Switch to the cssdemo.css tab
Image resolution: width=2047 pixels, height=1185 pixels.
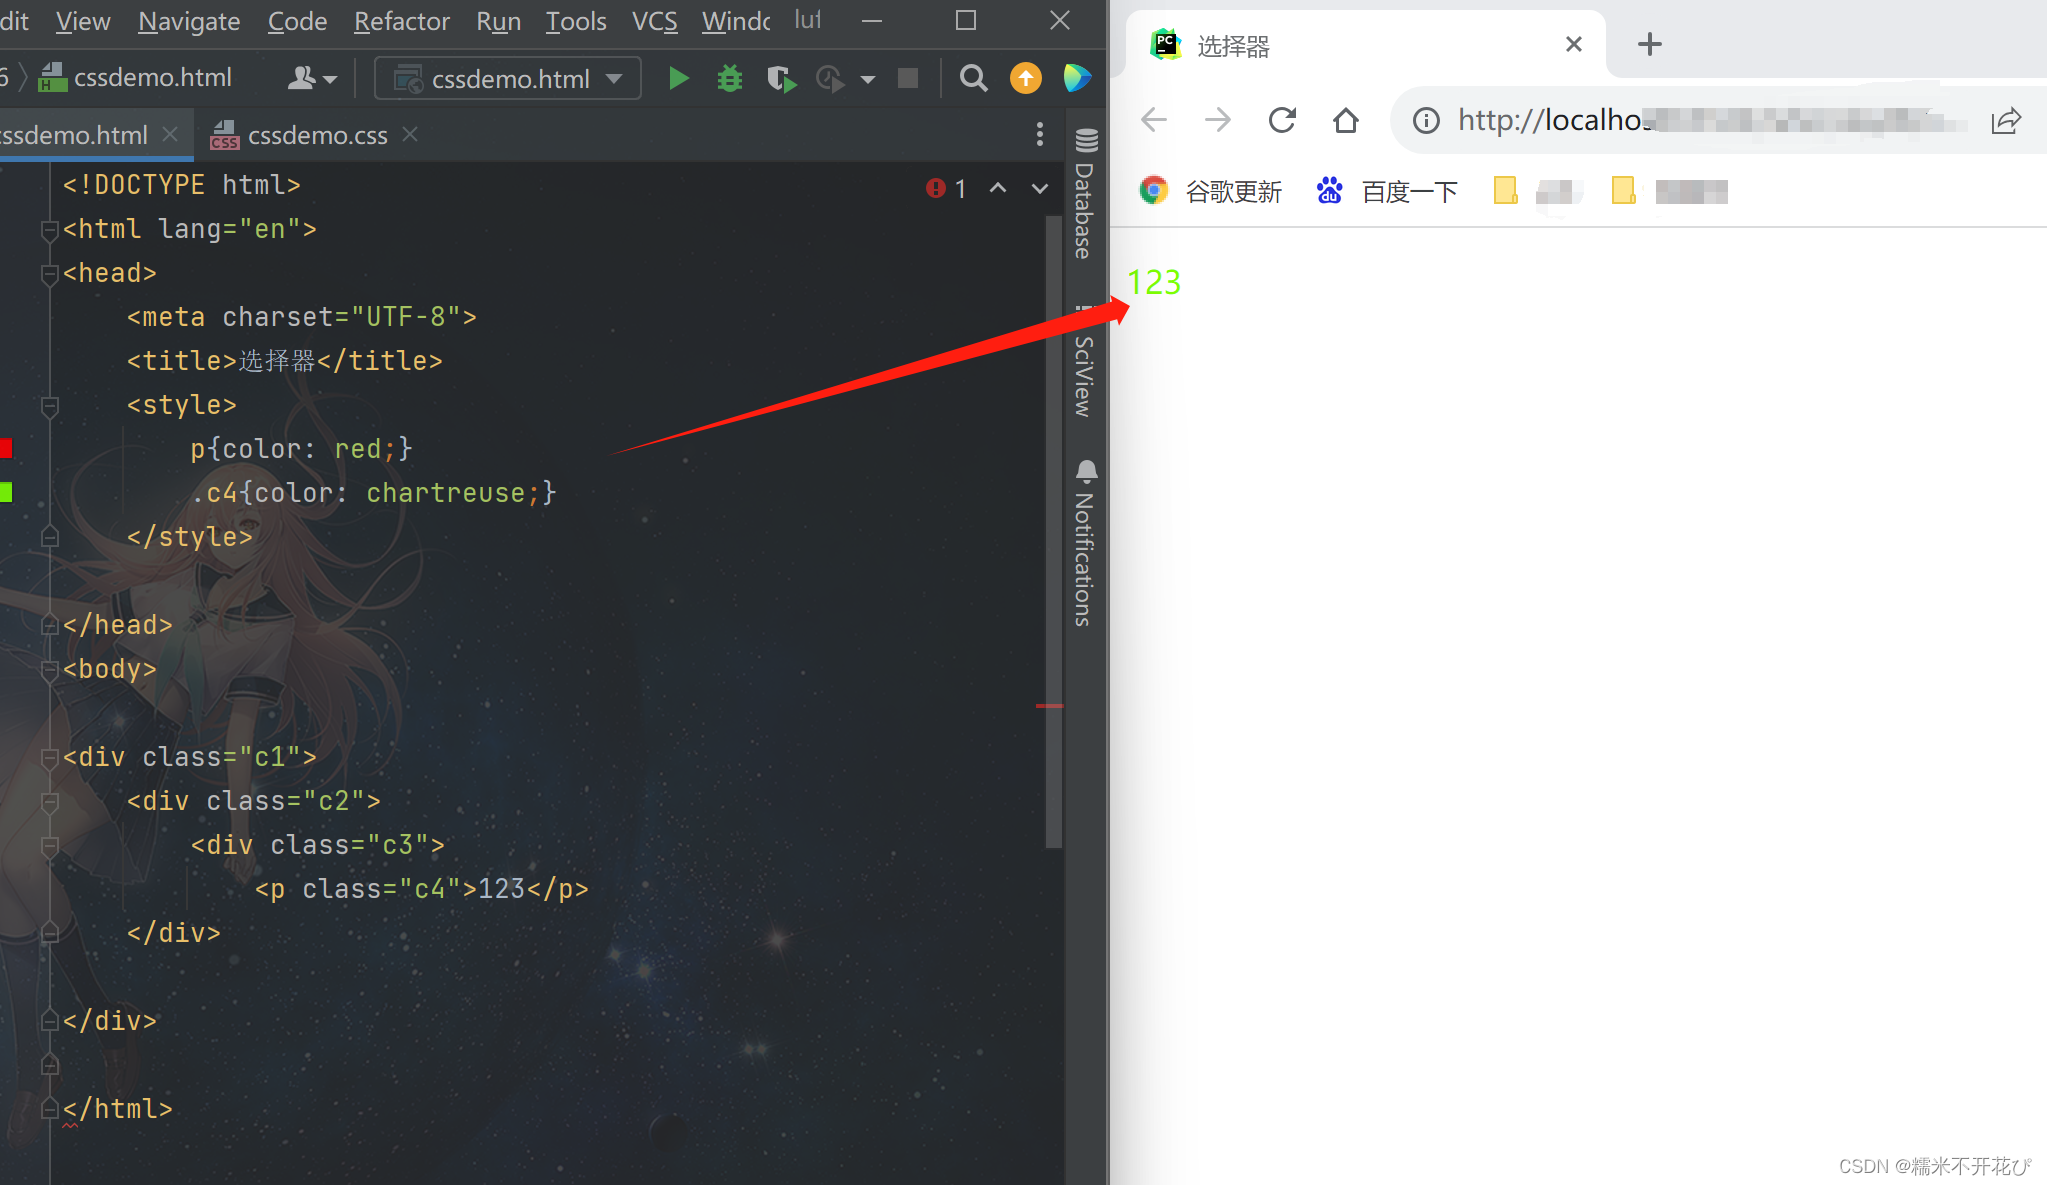click(x=316, y=135)
